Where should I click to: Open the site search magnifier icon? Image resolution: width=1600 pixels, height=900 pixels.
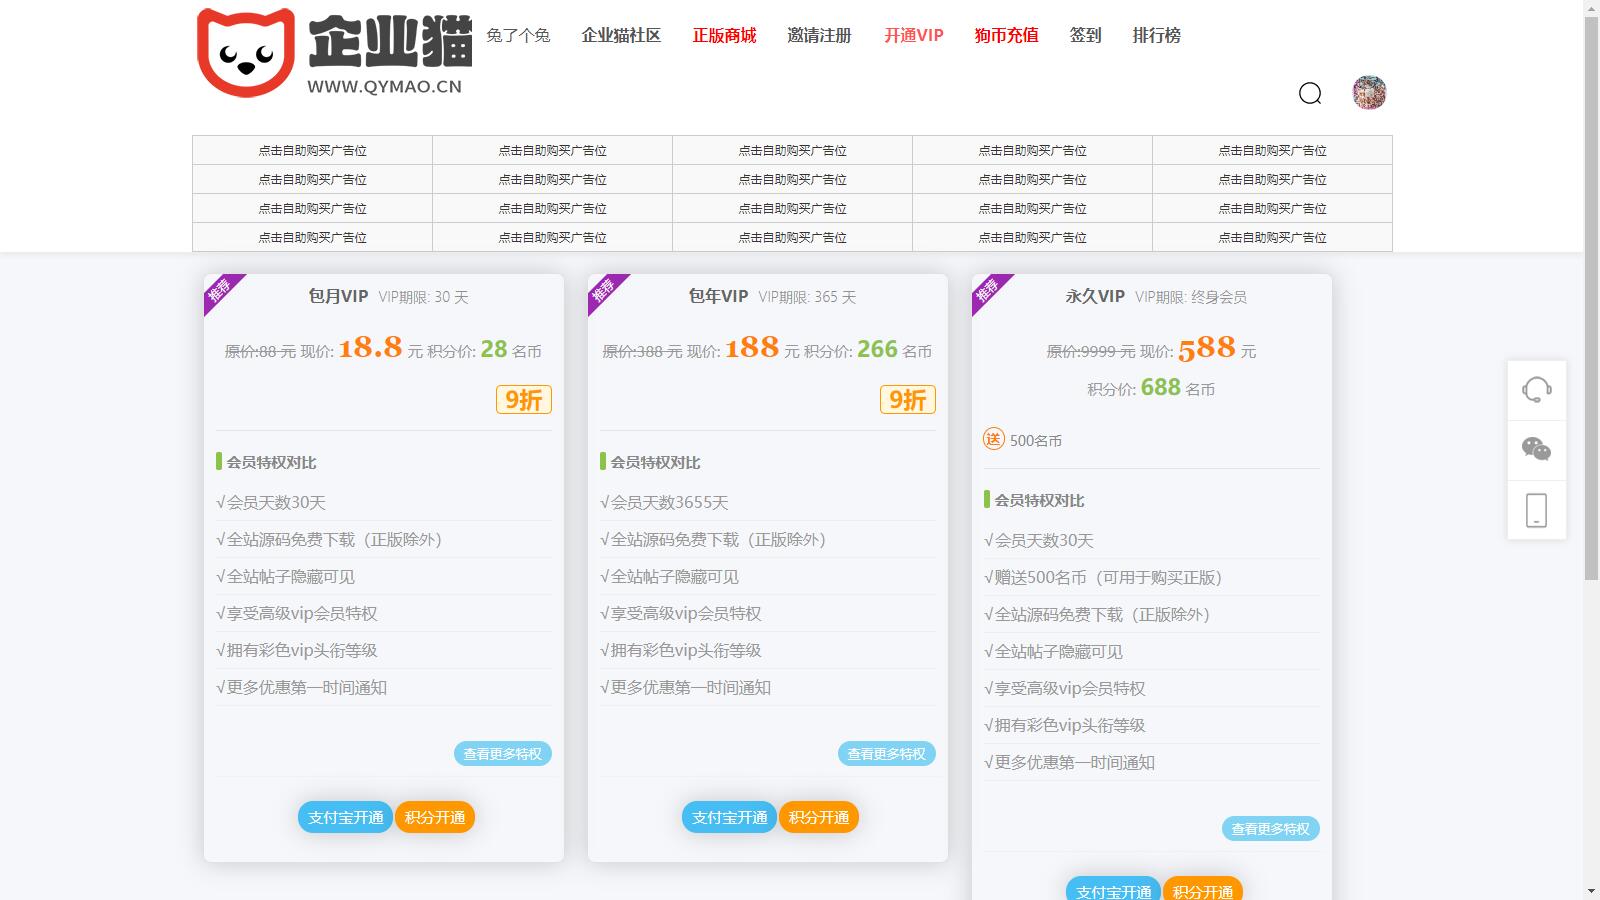[1311, 94]
